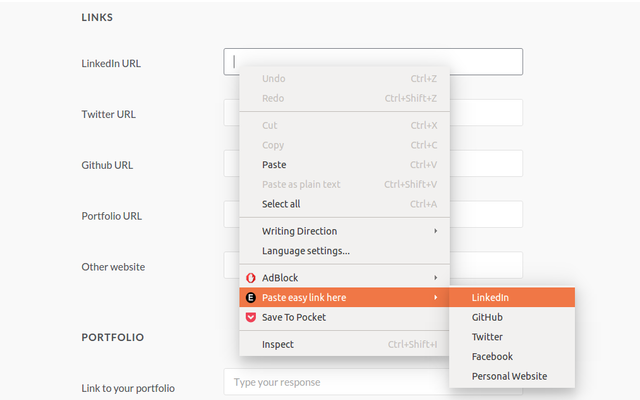
Task: Pick Facebook from the easy link submenu
Action: [x=512, y=356]
